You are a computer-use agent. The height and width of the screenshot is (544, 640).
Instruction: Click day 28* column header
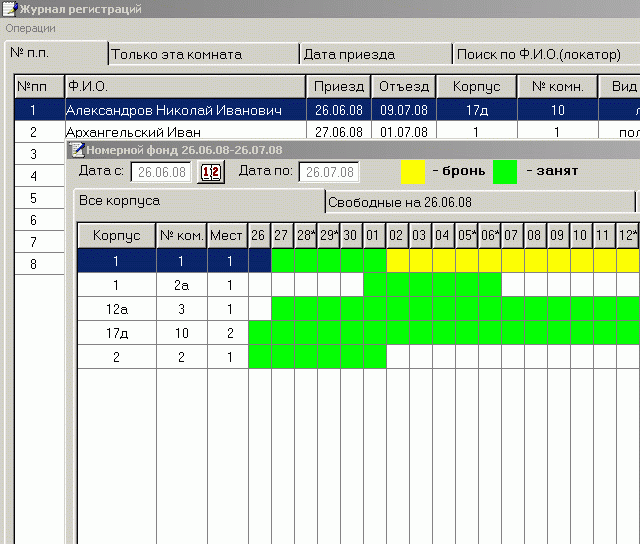point(306,235)
